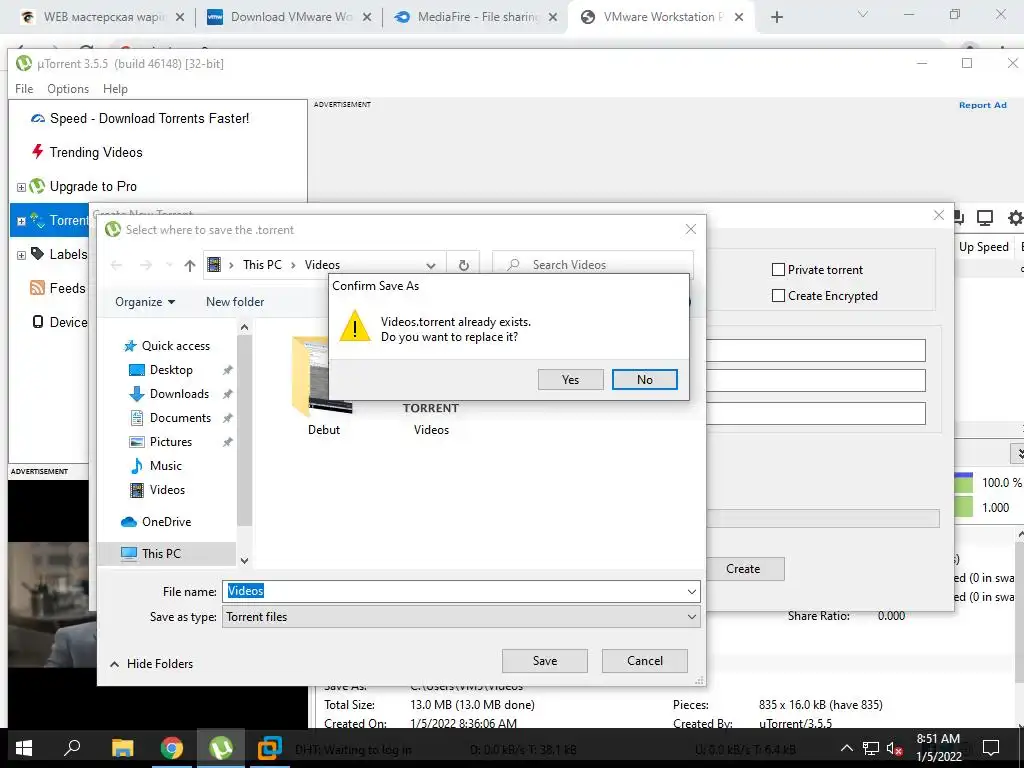Click the Search Videos field

pyautogui.click(x=592, y=265)
